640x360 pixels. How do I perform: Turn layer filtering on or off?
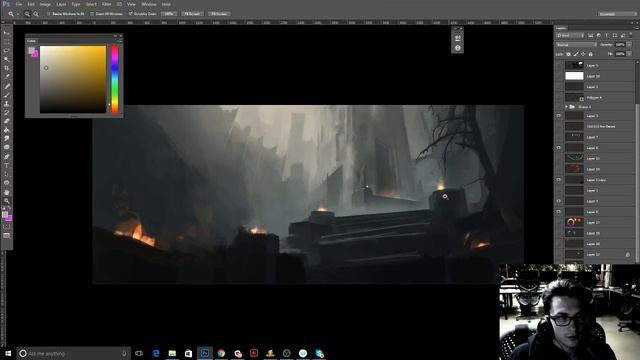[631, 36]
